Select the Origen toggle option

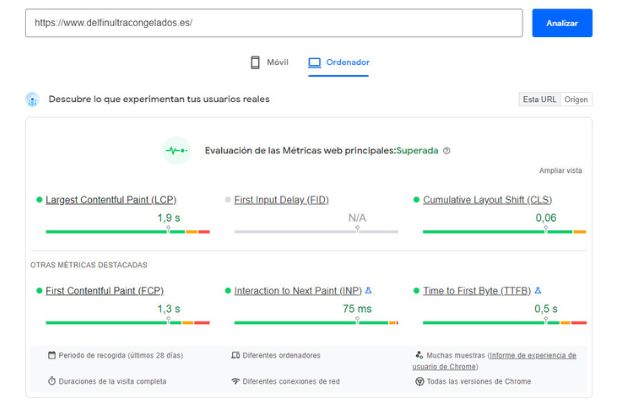576,99
